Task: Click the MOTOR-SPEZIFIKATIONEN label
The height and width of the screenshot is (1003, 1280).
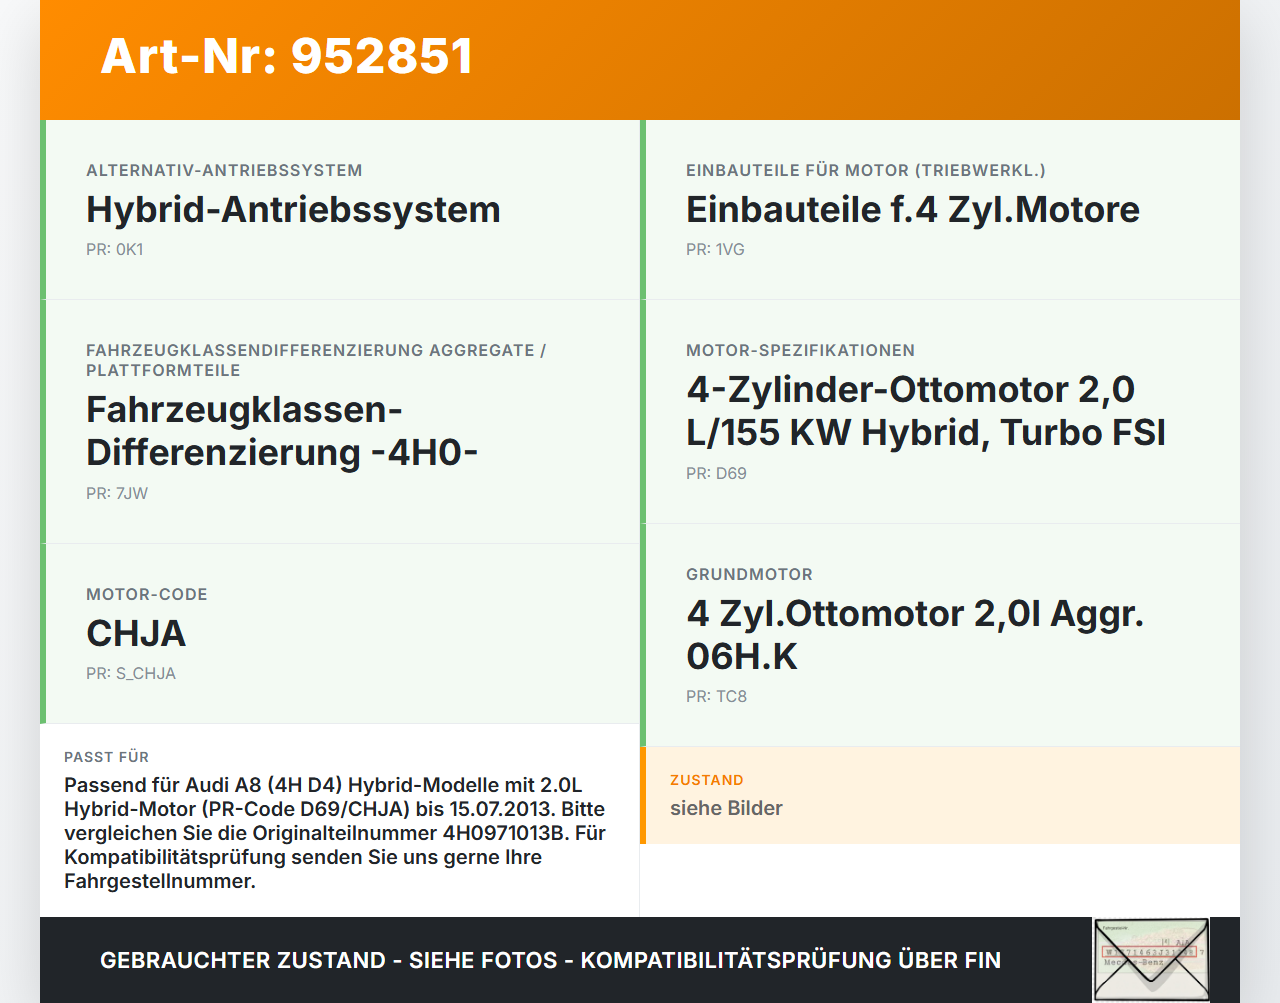Action: point(800,350)
